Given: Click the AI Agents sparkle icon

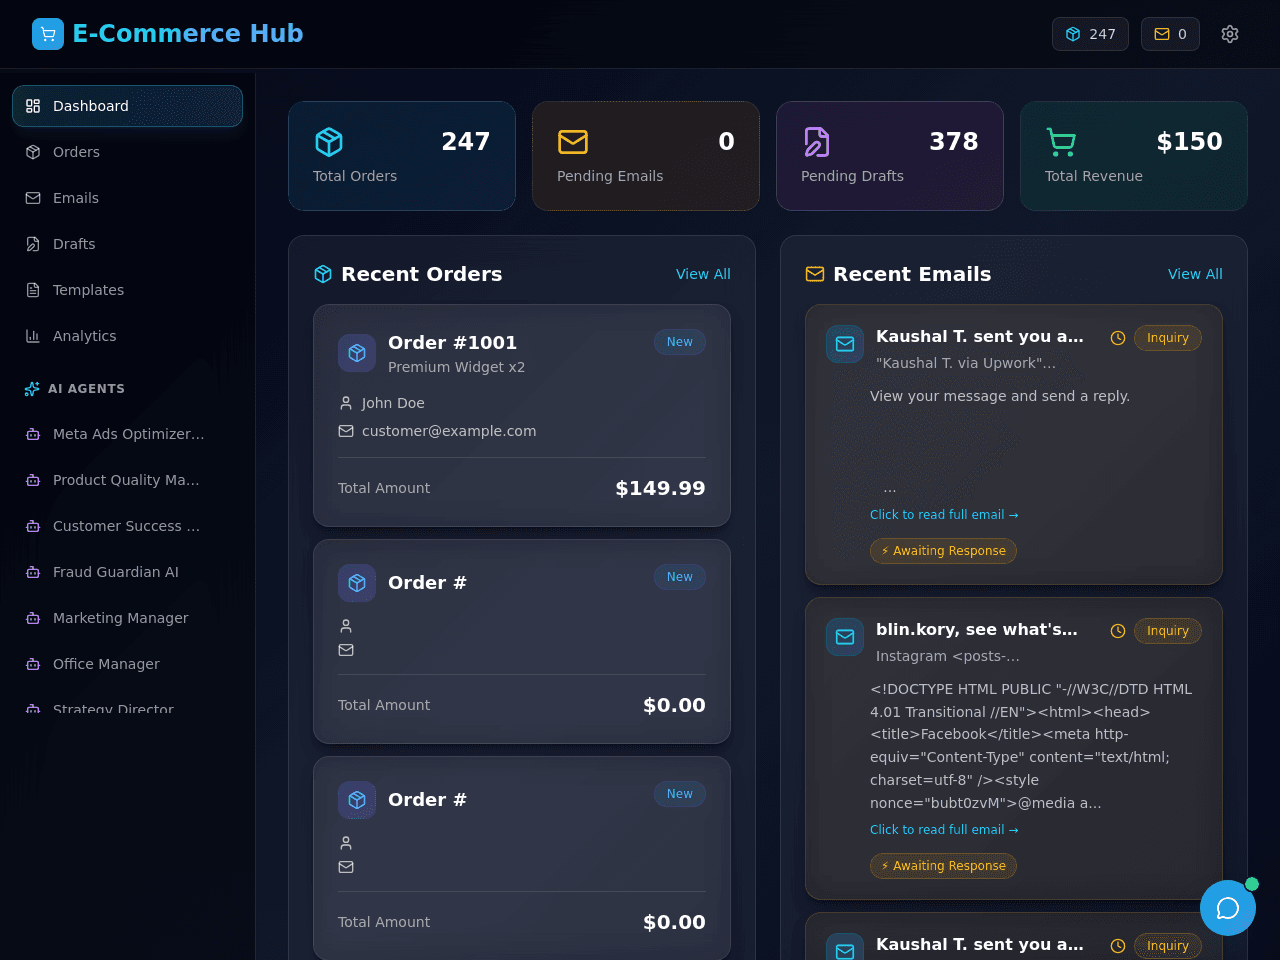Looking at the screenshot, I should click(x=32, y=389).
